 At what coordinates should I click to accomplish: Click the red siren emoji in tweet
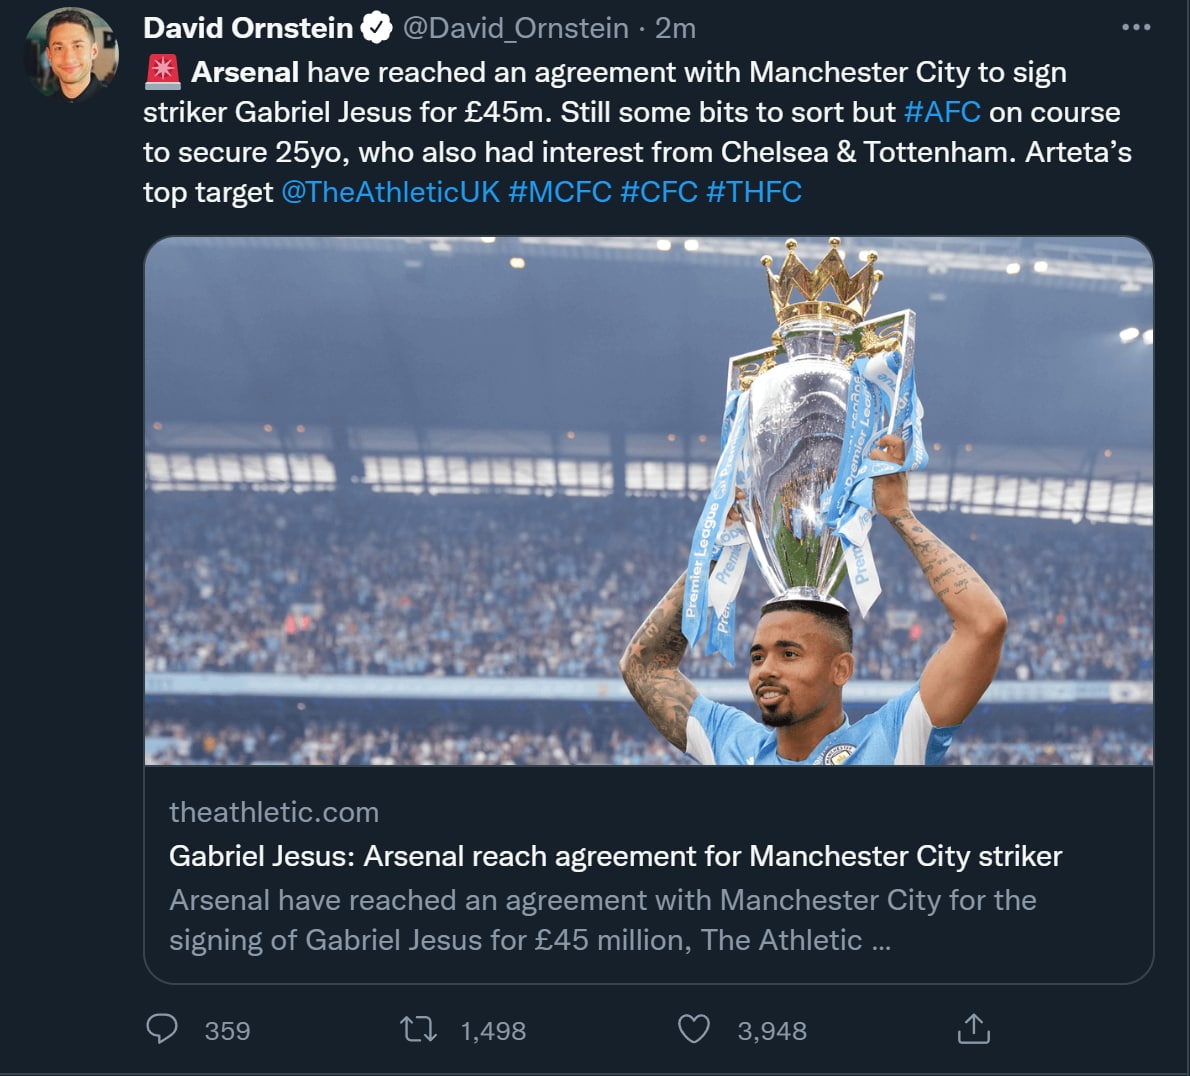point(163,72)
